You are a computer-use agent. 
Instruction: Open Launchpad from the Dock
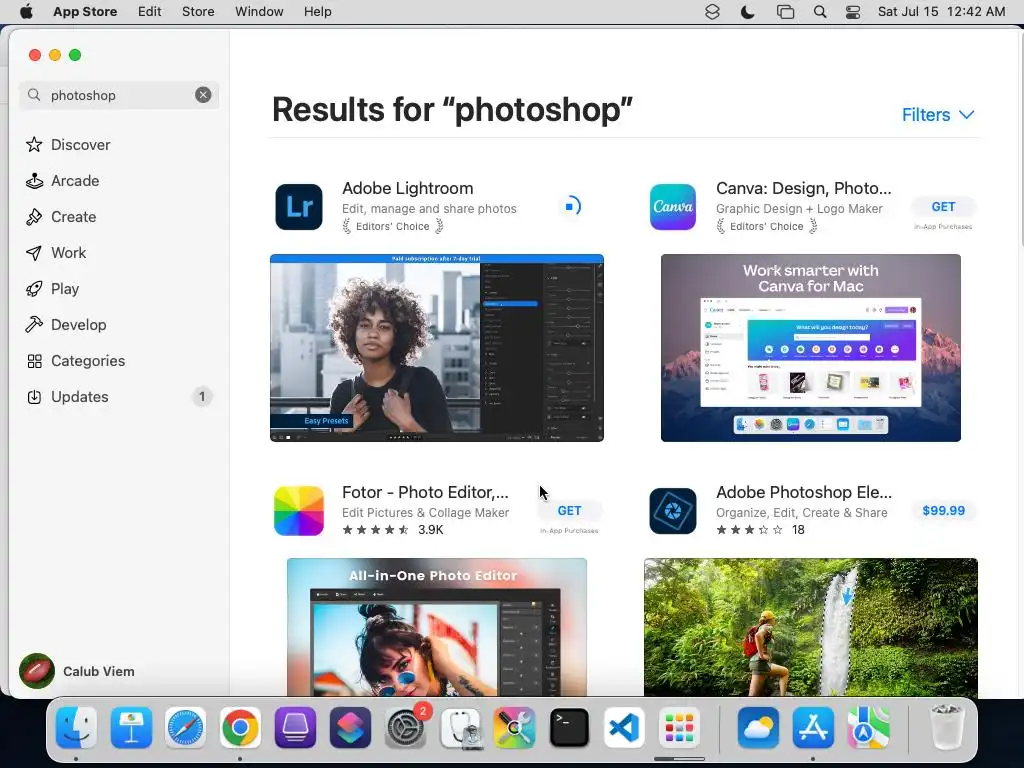pos(679,728)
